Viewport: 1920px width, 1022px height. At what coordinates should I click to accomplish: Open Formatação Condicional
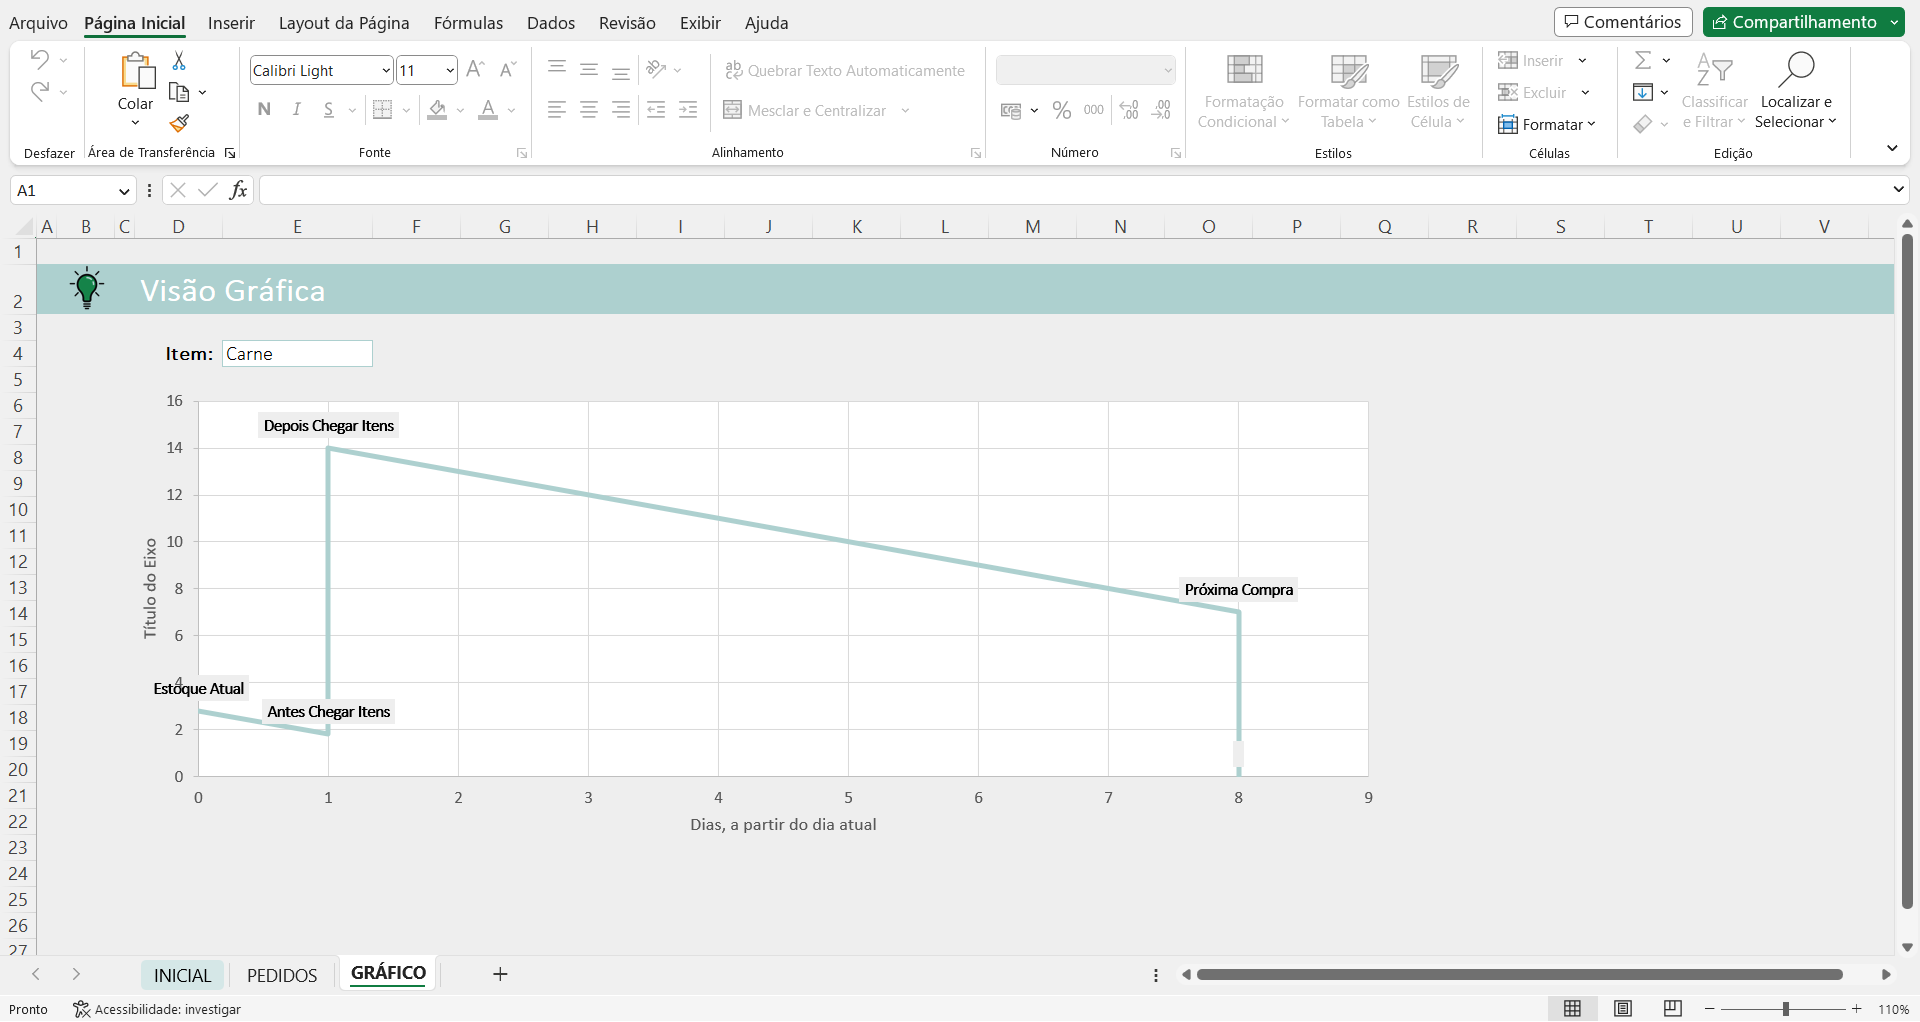[x=1243, y=90]
